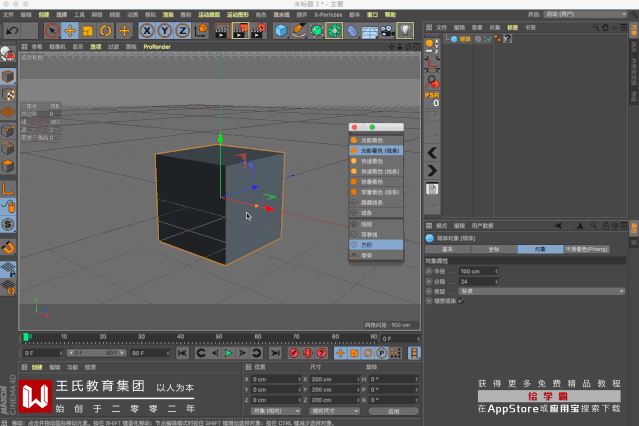Open the 对象 (相对) coordinate dropdown
The height and width of the screenshot is (426, 639).
[x=275, y=411]
